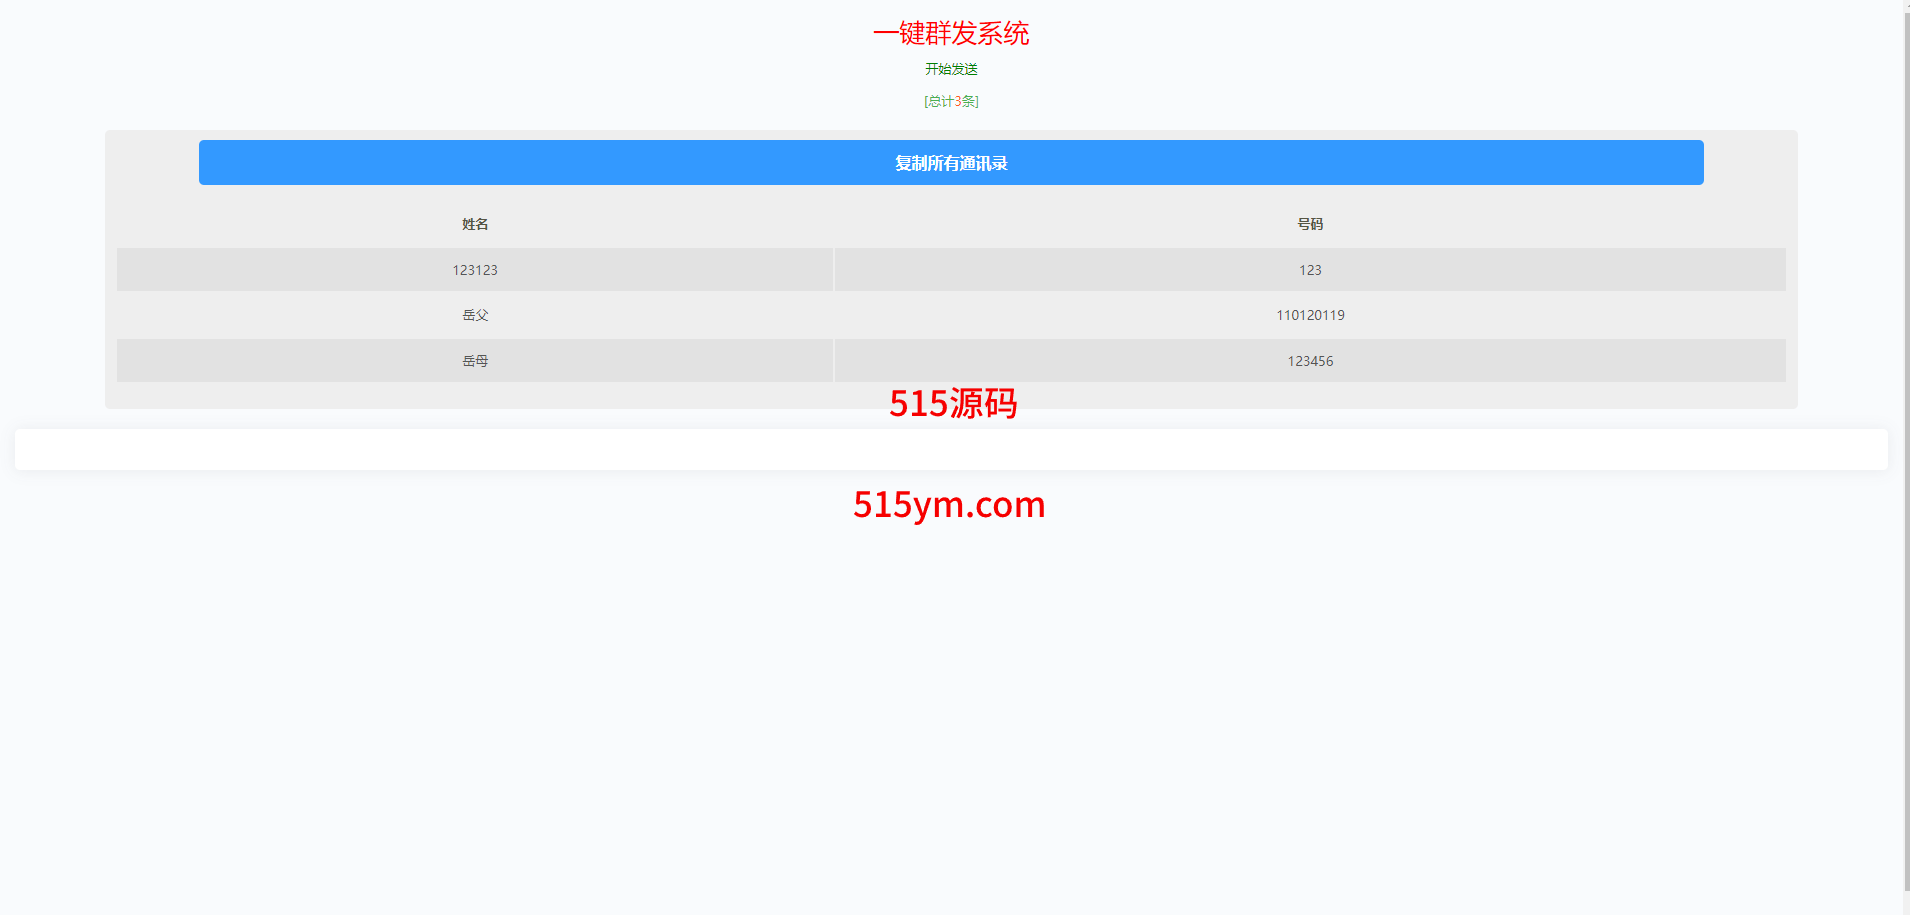Viewport: 1910px width, 915px height.
Task: Click the phone number 123456
Action: [1309, 361]
